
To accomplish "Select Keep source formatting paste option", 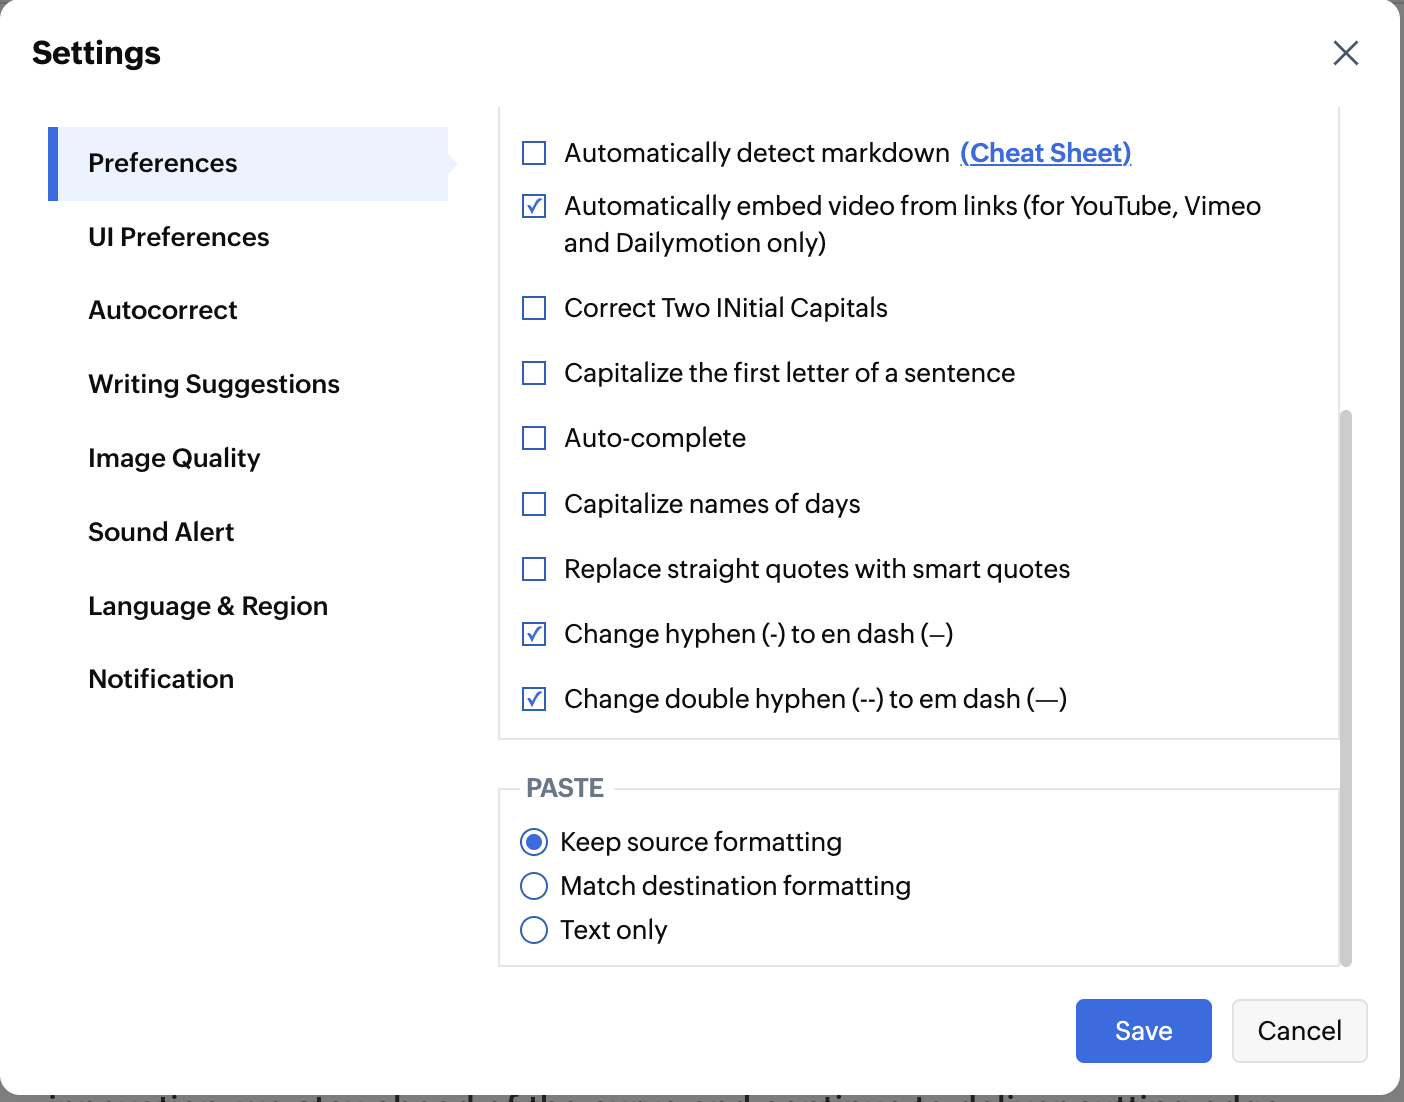I will click(535, 842).
